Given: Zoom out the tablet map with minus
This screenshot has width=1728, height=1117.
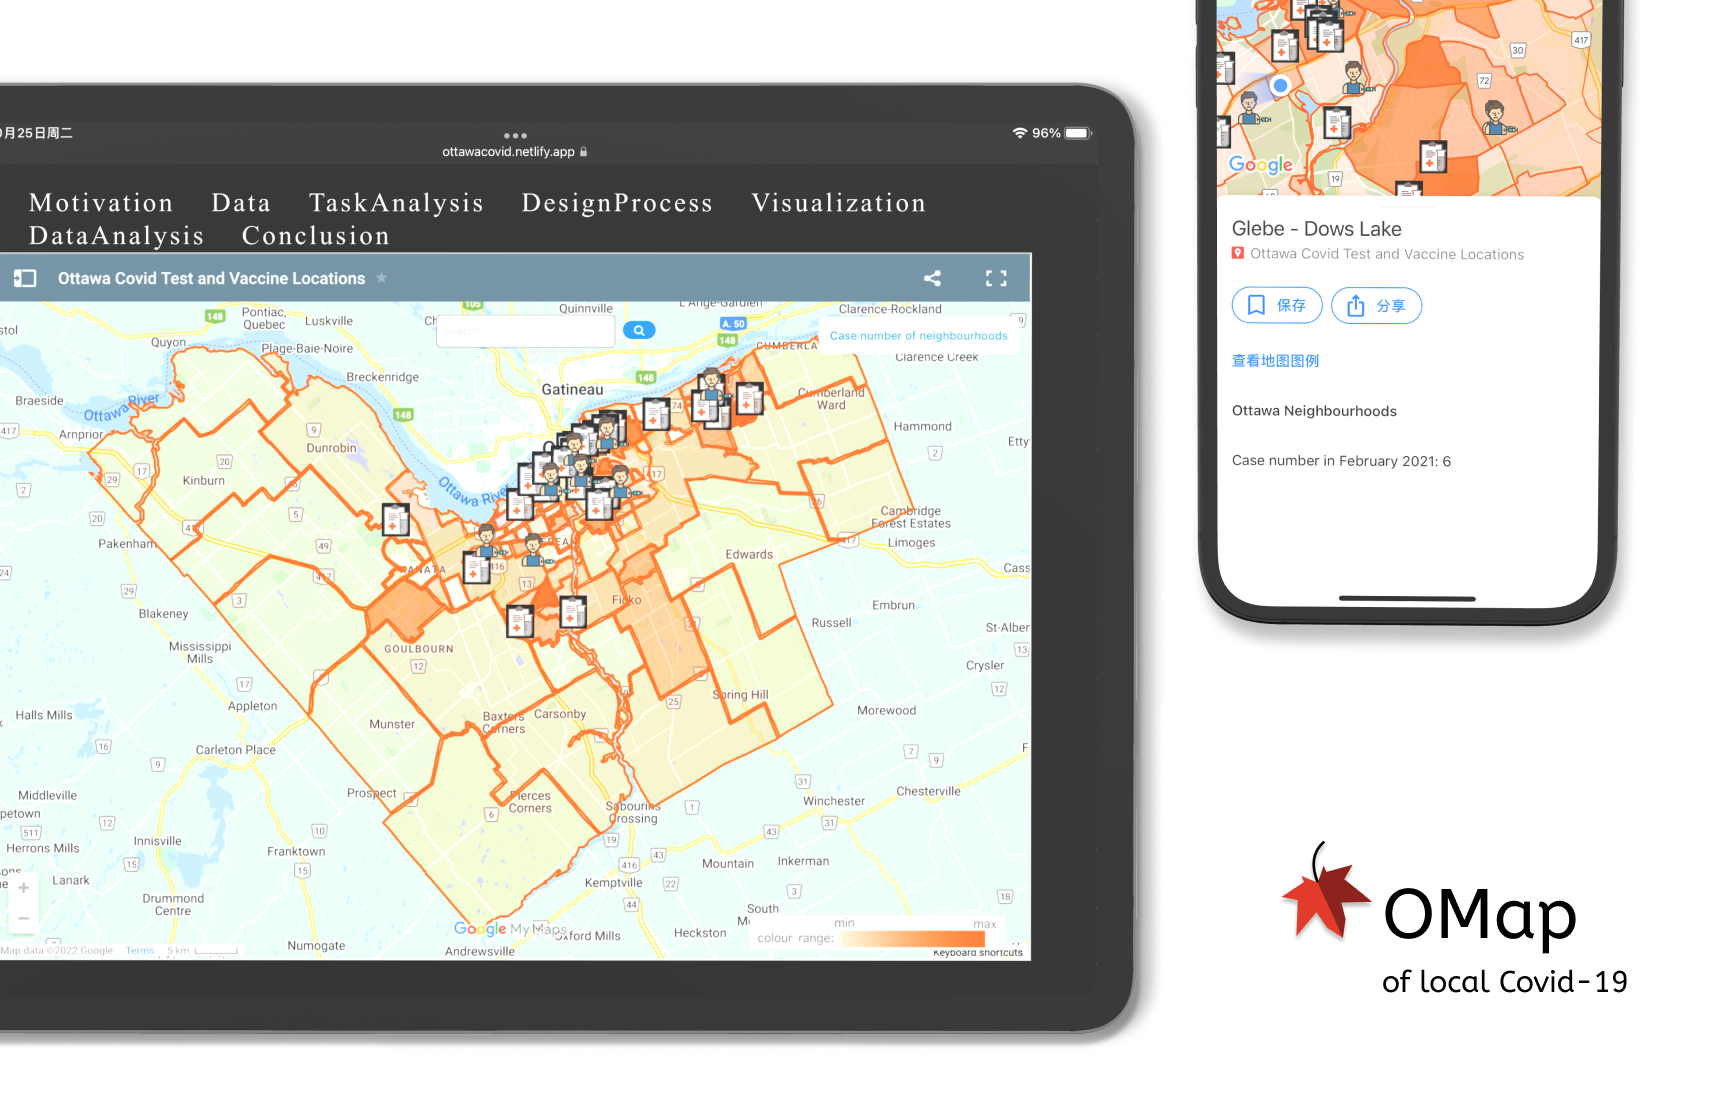Looking at the screenshot, I should pos(23,918).
